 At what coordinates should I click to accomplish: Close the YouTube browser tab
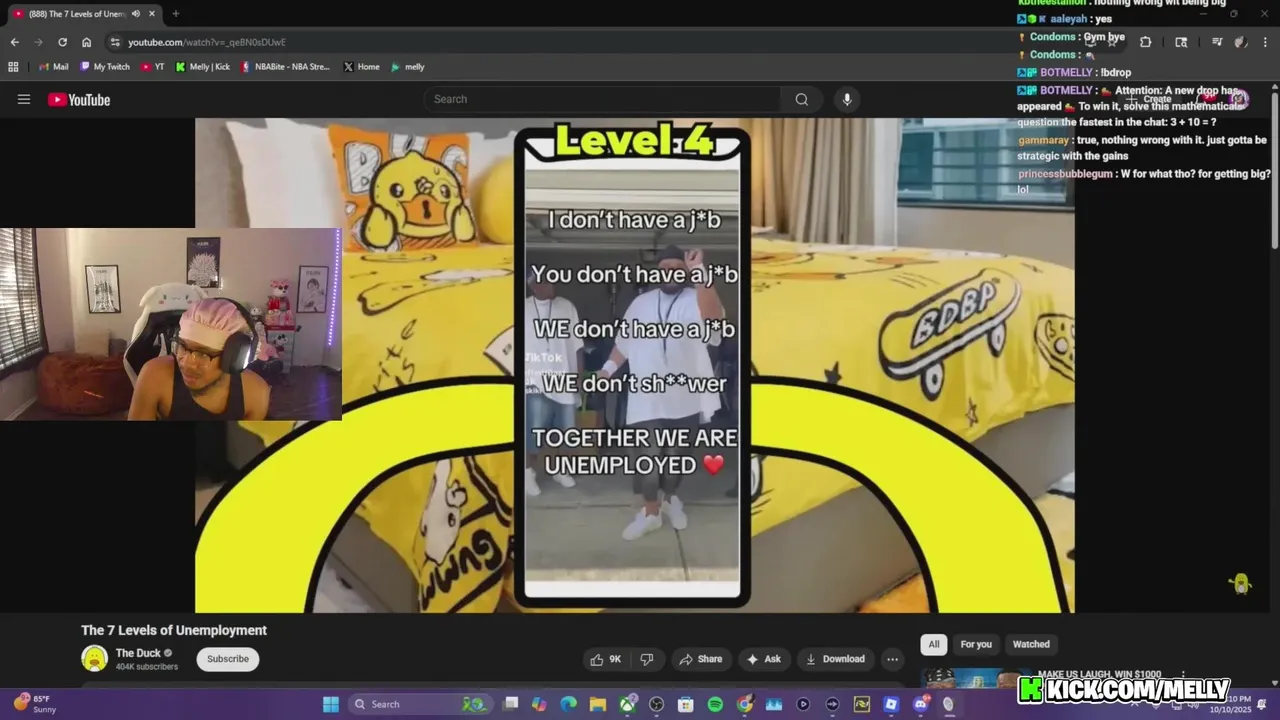[x=153, y=14]
